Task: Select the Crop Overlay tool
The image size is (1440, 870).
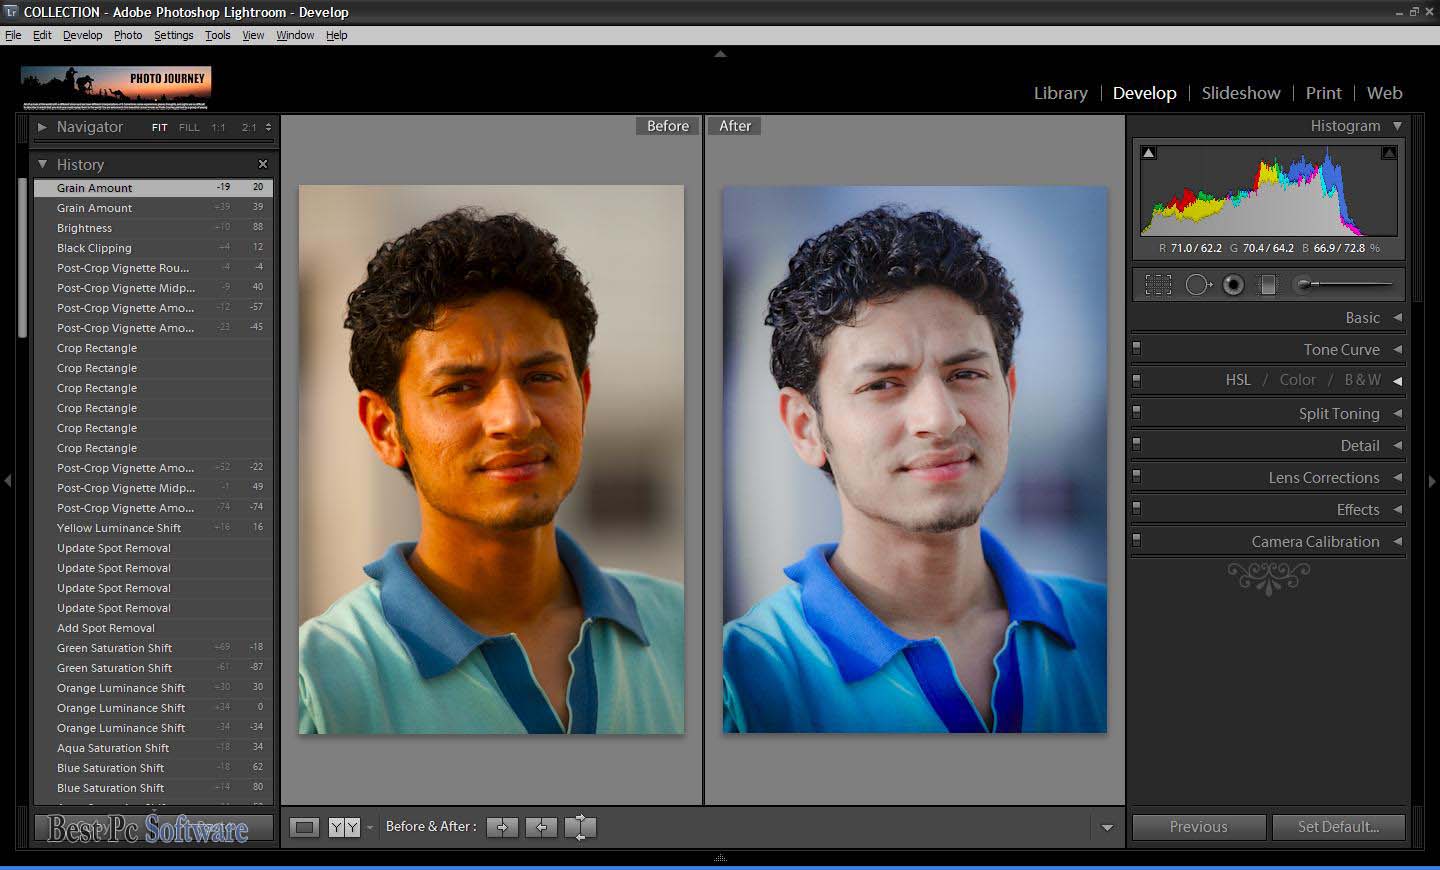Action: click(x=1158, y=284)
